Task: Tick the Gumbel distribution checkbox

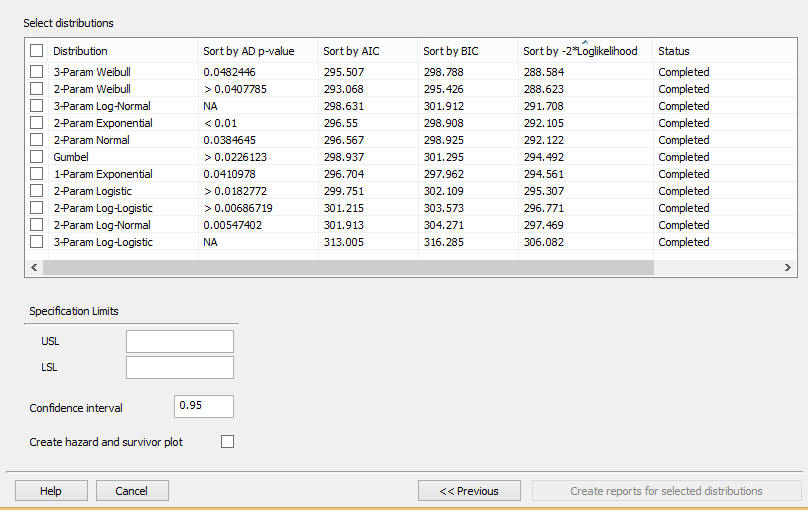Action: pyautogui.click(x=37, y=157)
